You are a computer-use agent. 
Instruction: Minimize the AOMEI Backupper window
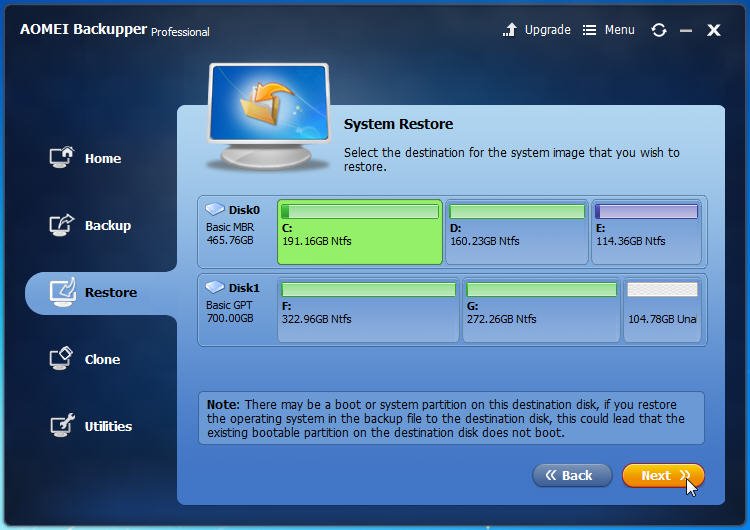point(686,31)
